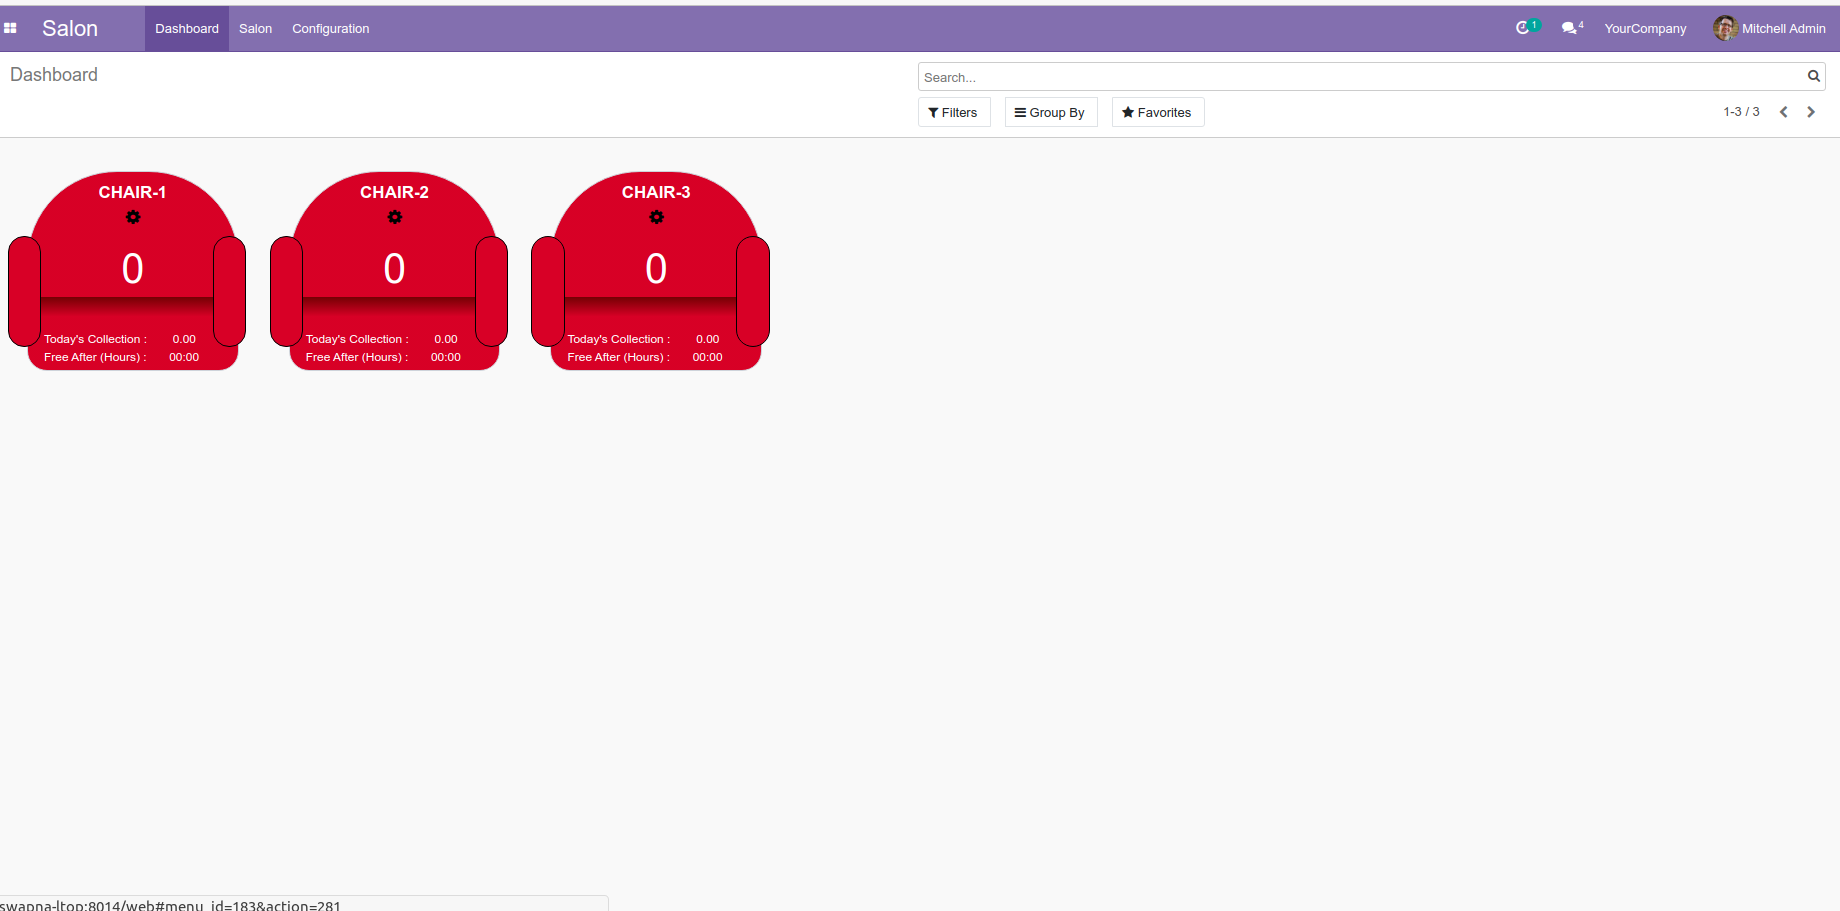Click Free After (Hours) label on CHAIR-2

tap(357, 357)
